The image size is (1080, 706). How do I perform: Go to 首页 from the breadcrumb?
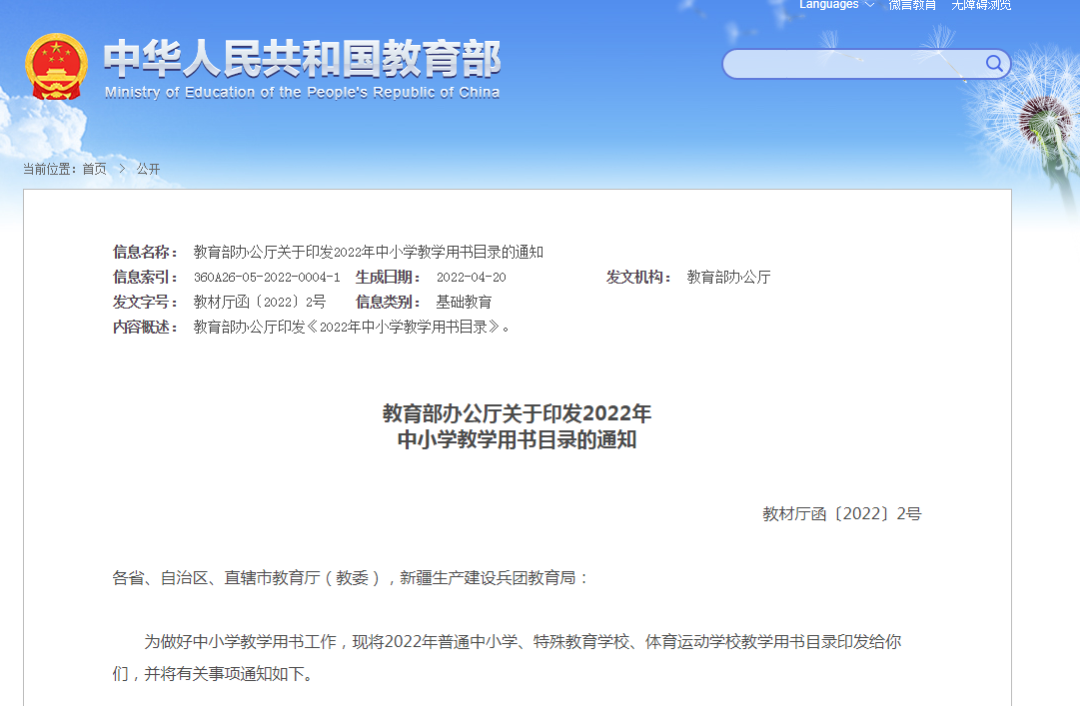point(93,168)
